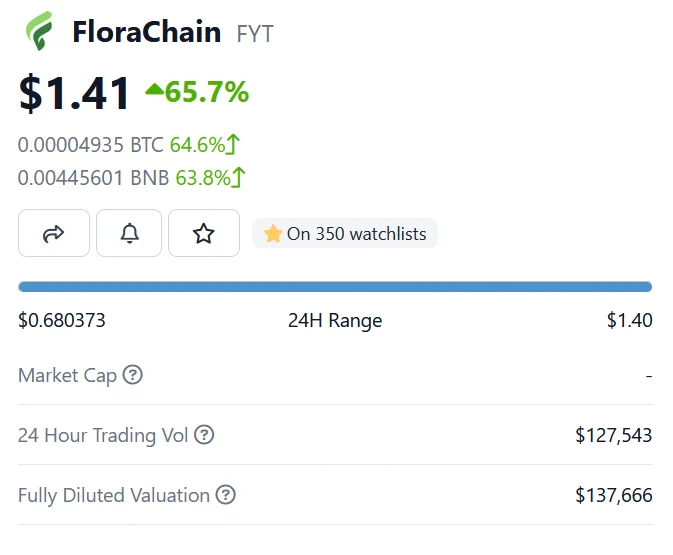
Task: Select the 0.00004935 BTC price text
Action: 91,145
